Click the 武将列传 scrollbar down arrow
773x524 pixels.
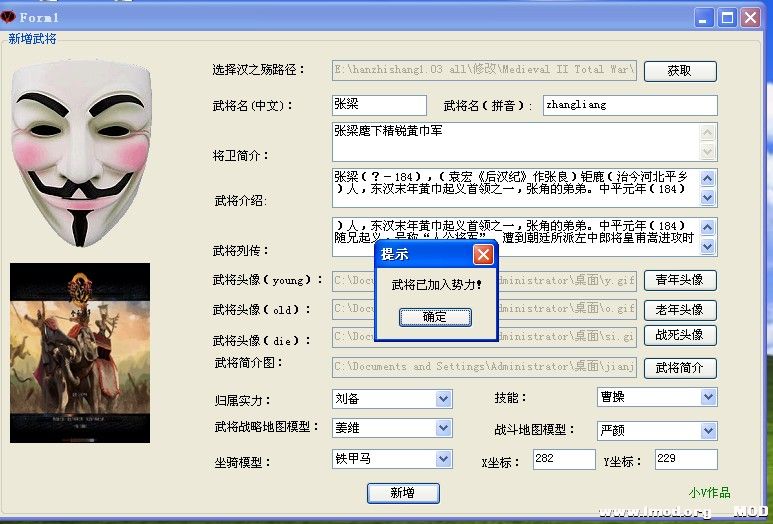click(707, 246)
